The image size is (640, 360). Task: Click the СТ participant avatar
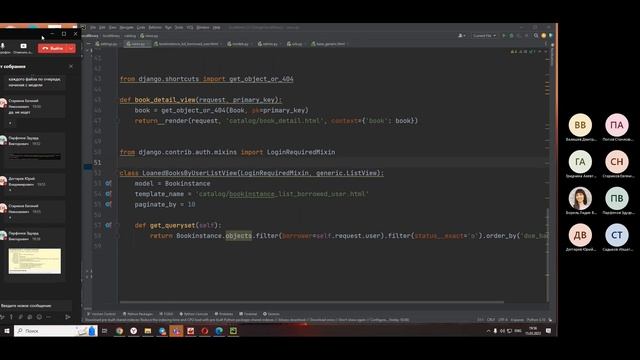[617, 235]
